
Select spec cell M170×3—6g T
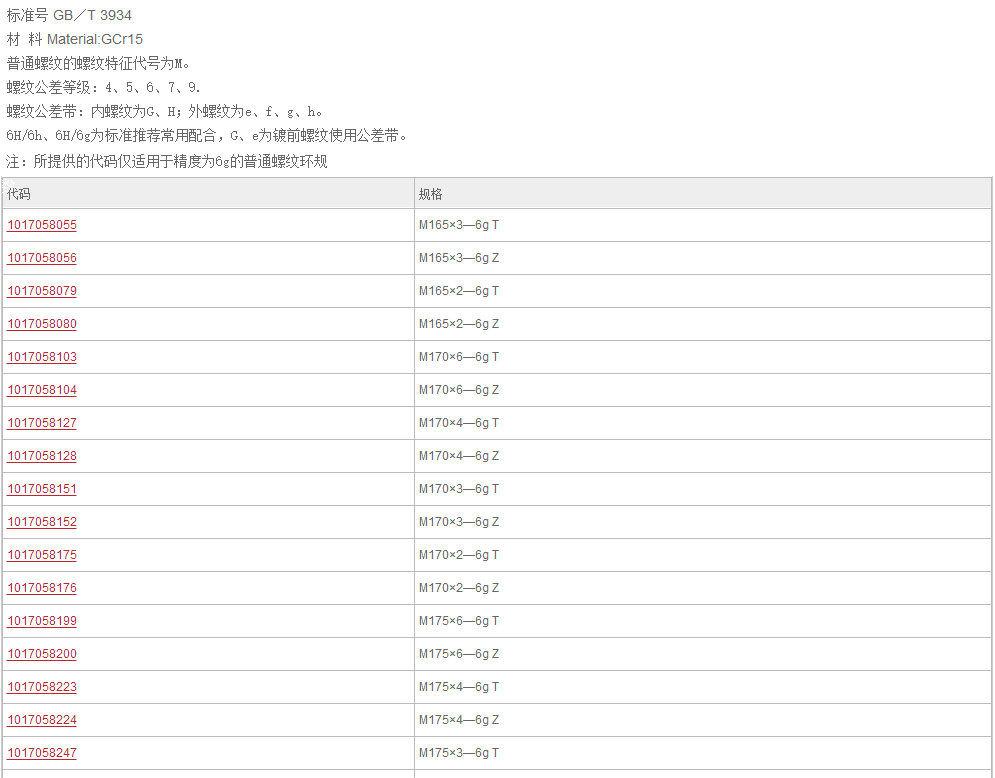coord(703,489)
